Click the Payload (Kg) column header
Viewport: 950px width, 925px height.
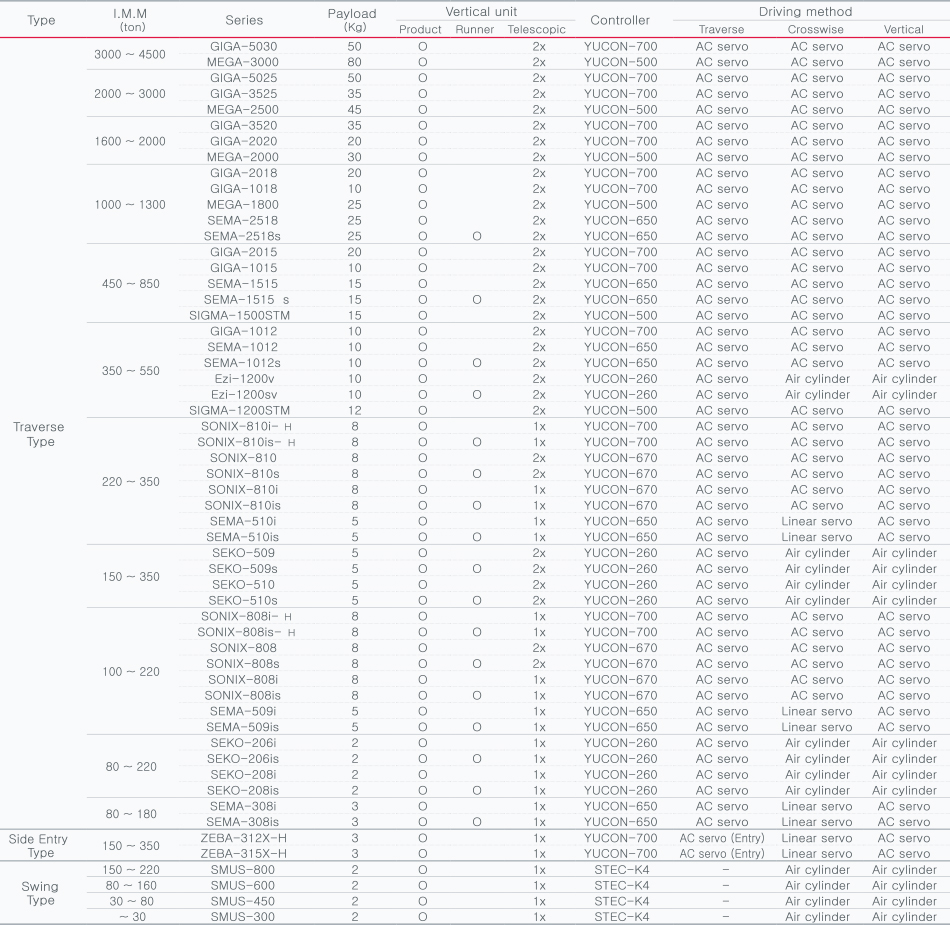[352, 20]
